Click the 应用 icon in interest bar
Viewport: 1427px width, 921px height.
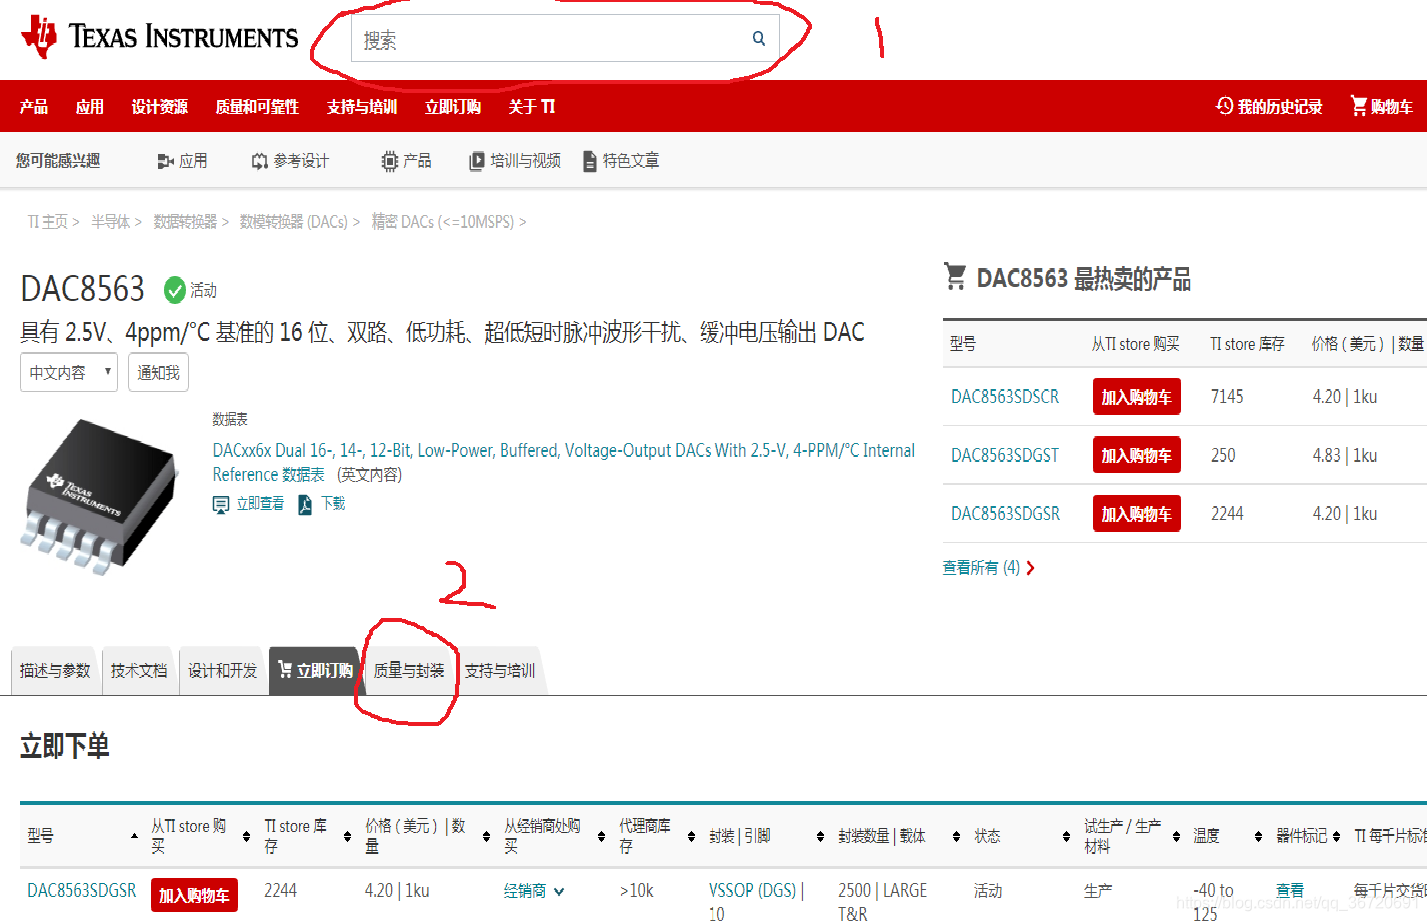tap(182, 161)
